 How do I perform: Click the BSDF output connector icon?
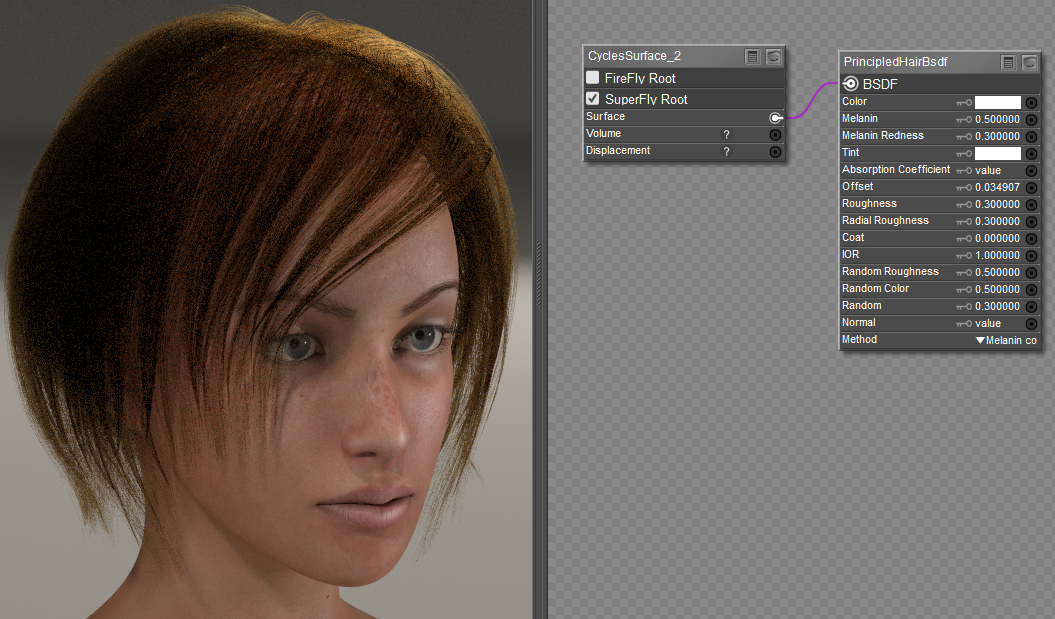coord(850,84)
